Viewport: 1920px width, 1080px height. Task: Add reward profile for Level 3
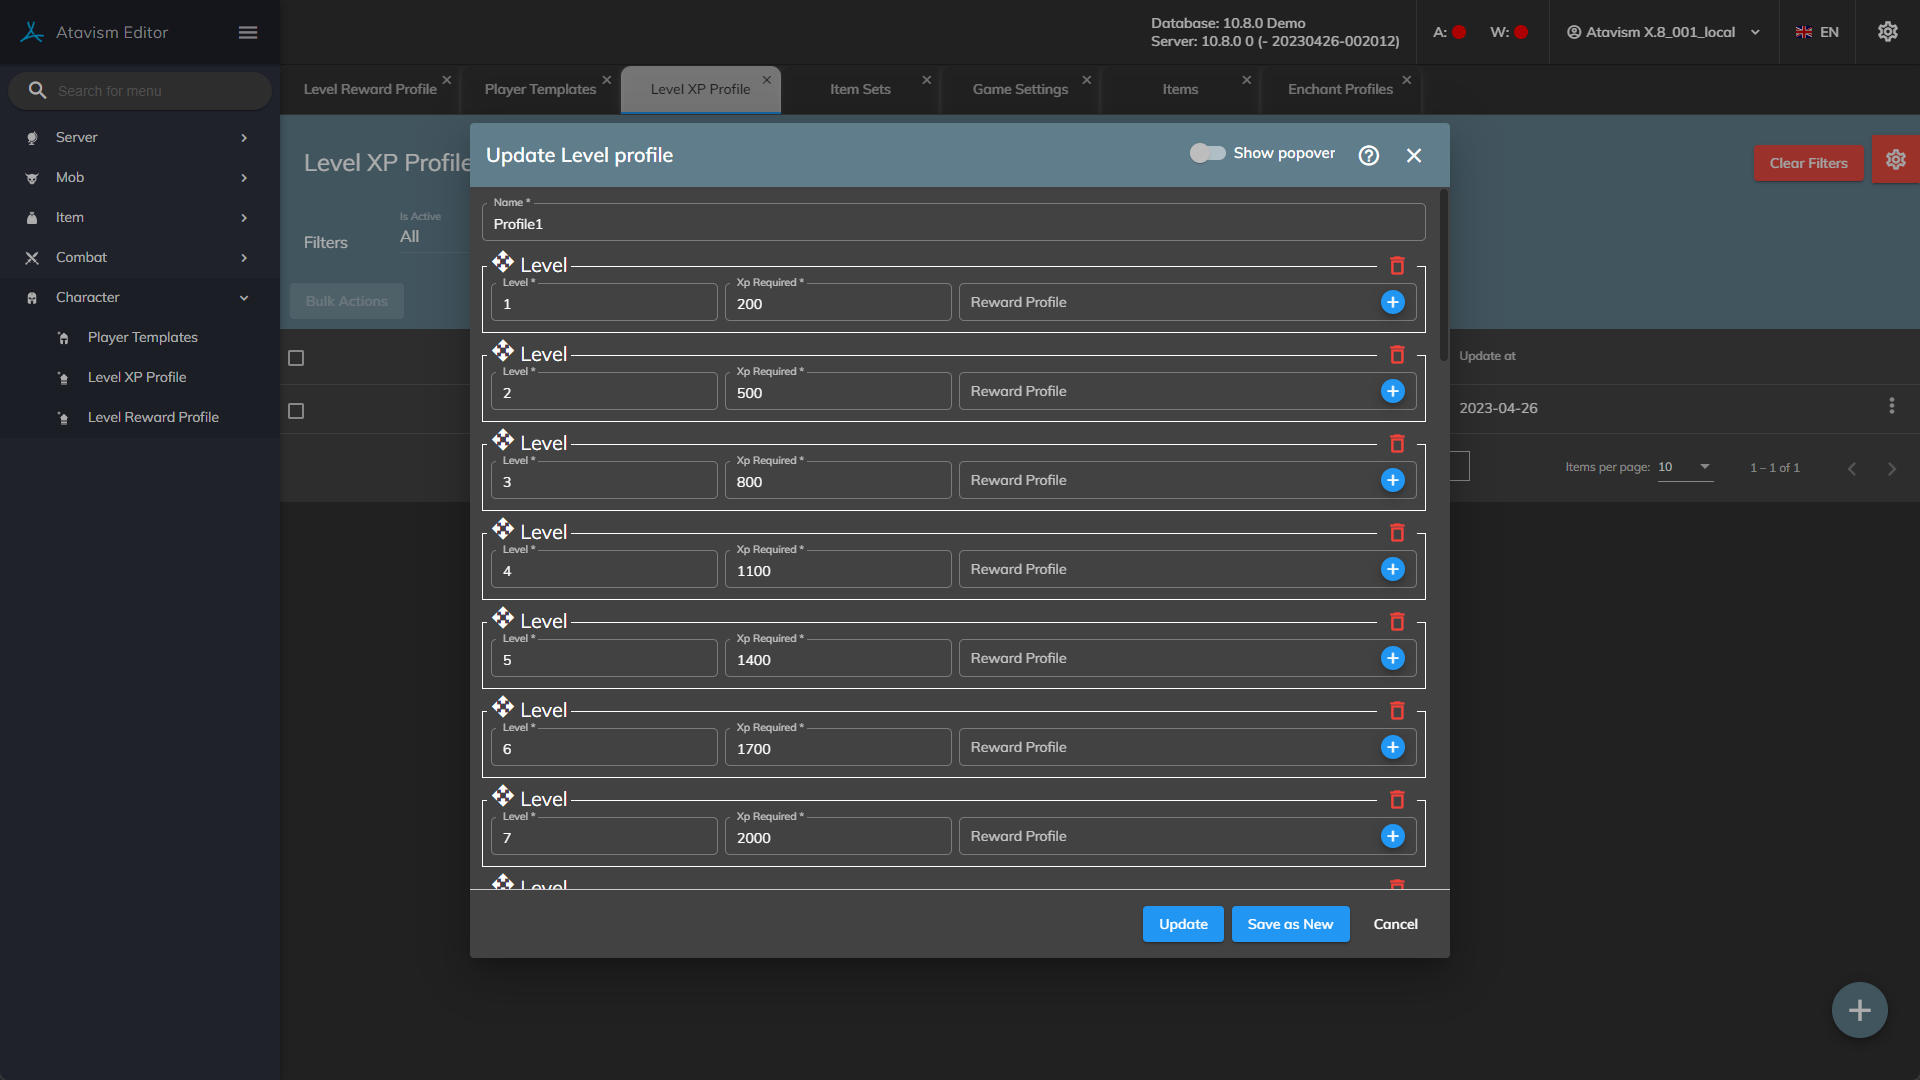tap(1392, 480)
